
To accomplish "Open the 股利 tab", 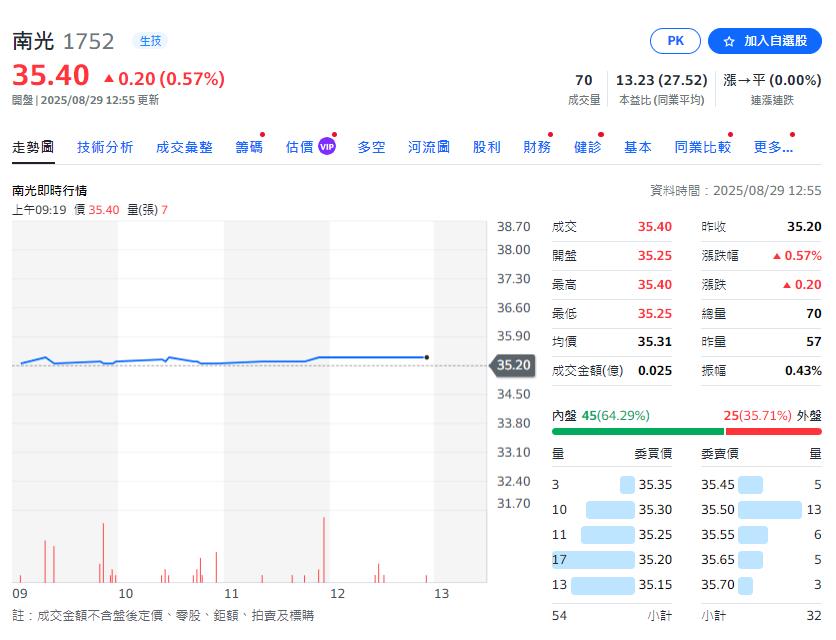I will tap(487, 147).
